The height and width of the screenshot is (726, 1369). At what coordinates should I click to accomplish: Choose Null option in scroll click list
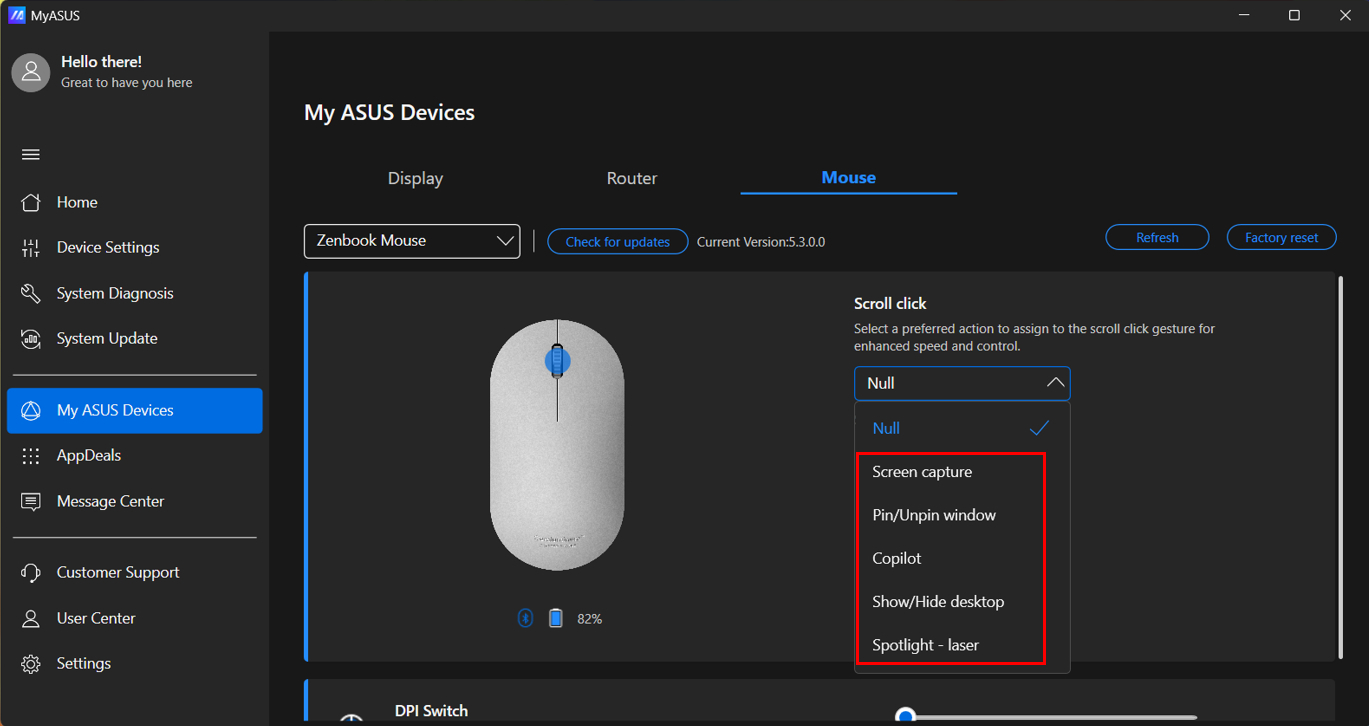pos(962,428)
